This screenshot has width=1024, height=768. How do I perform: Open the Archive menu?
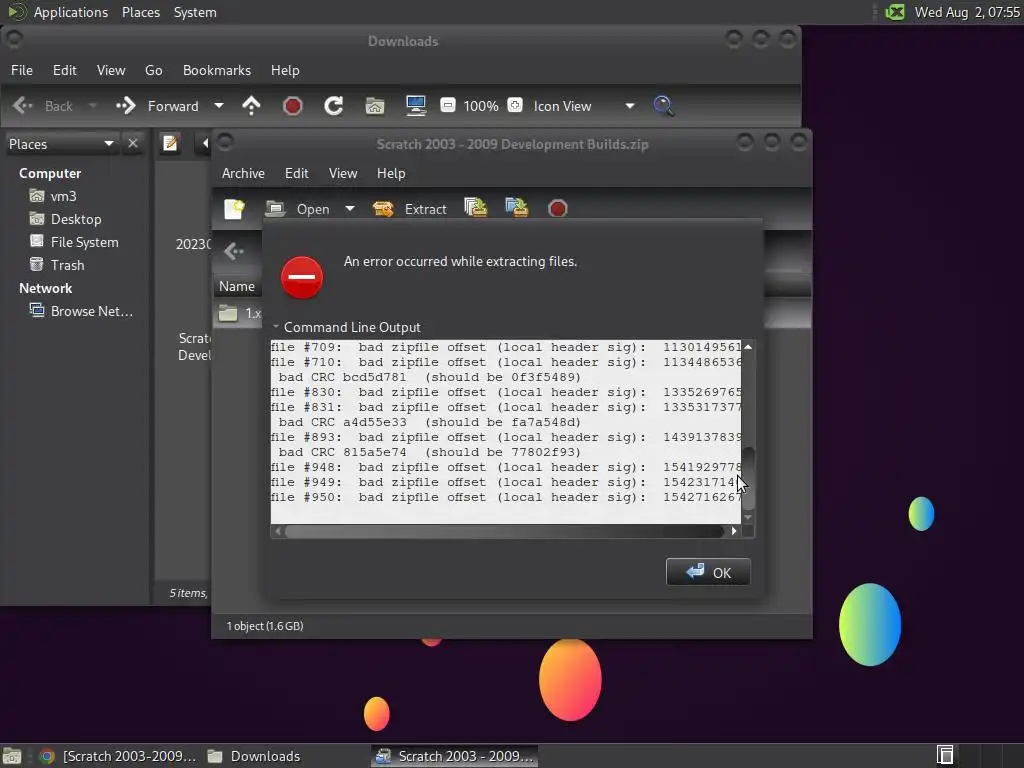click(243, 173)
